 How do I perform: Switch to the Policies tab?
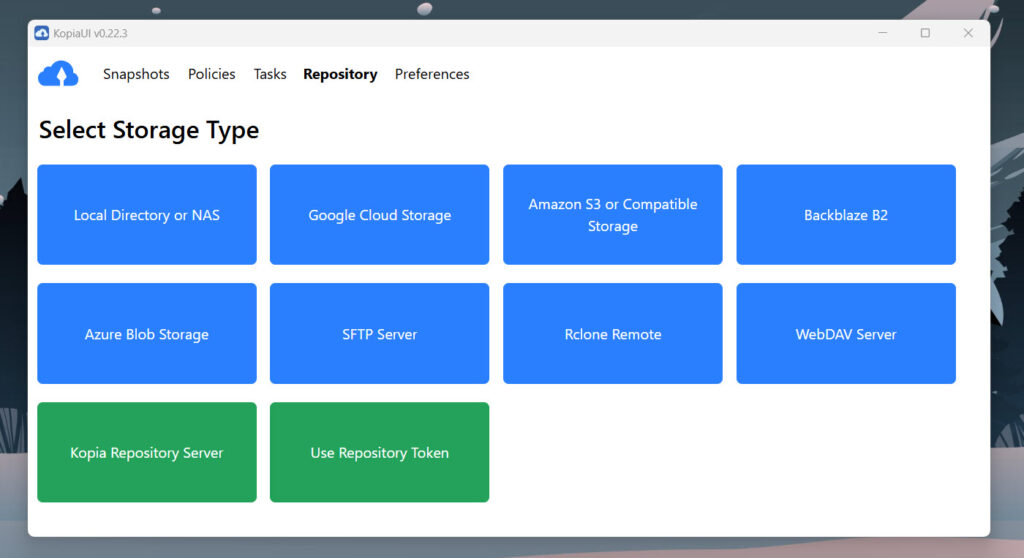[212, 74]
